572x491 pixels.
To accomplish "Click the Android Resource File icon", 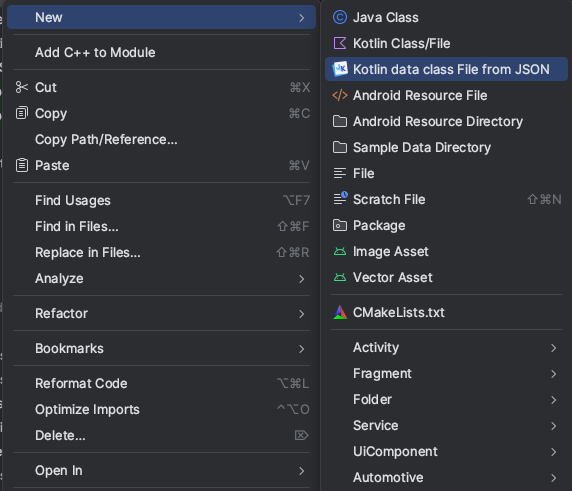I will [x=340, y=95].
